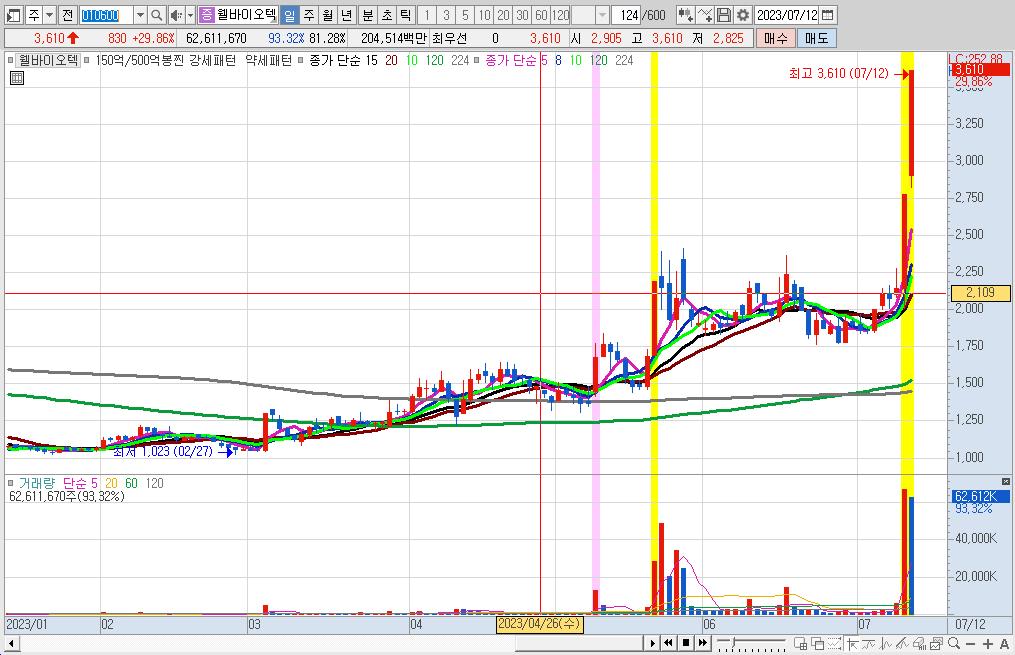Edit the date field 2023/07/12
Viewport: 1015px width, 655px height.
point(787,15)
